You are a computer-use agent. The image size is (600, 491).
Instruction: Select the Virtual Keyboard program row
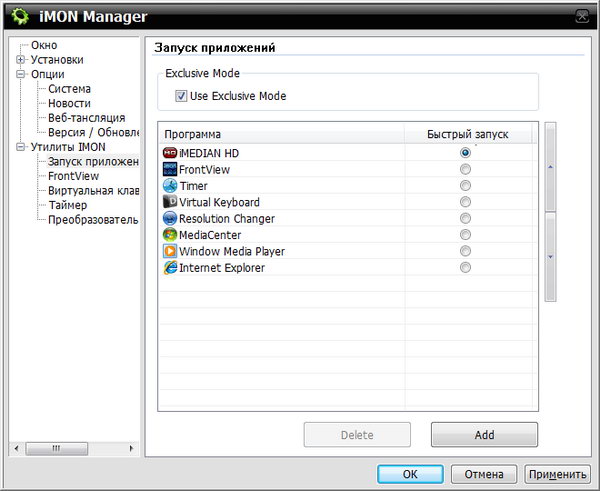(347, 202)
